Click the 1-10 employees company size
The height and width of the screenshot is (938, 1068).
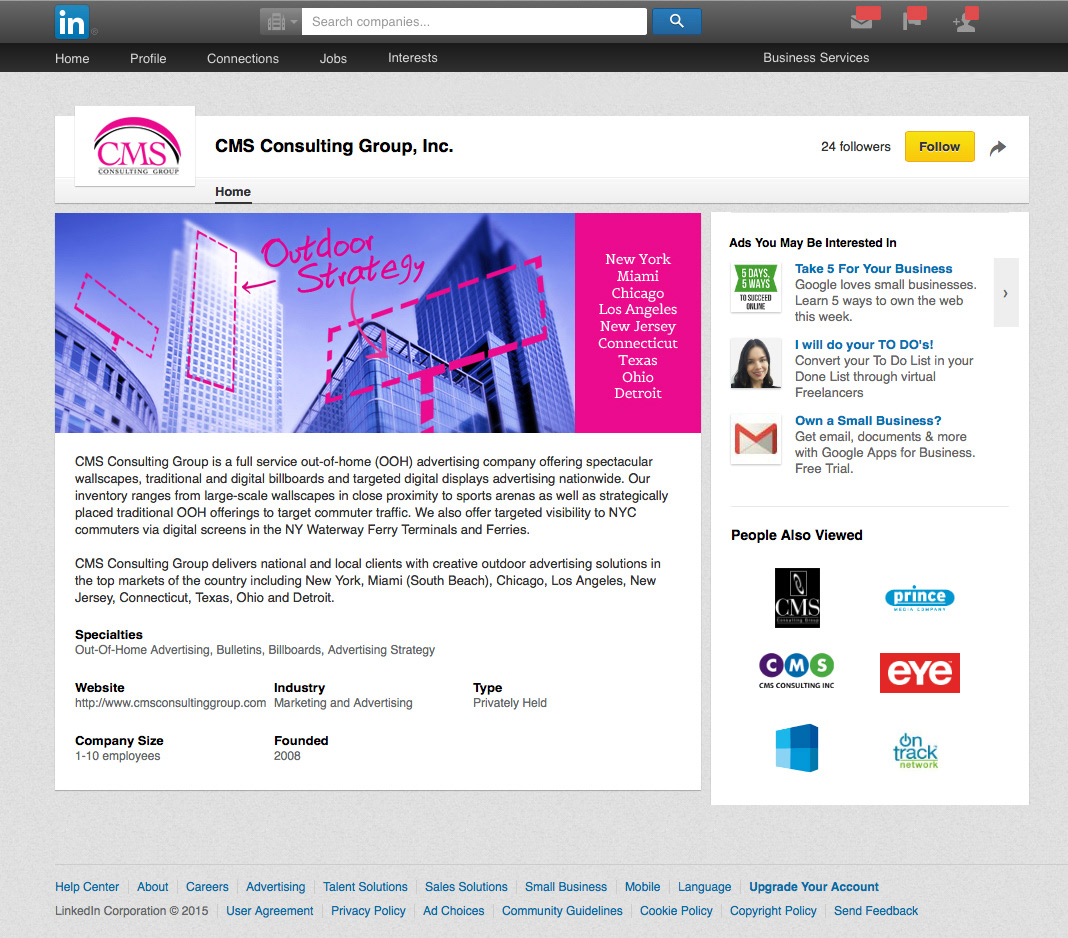point(117,756)
